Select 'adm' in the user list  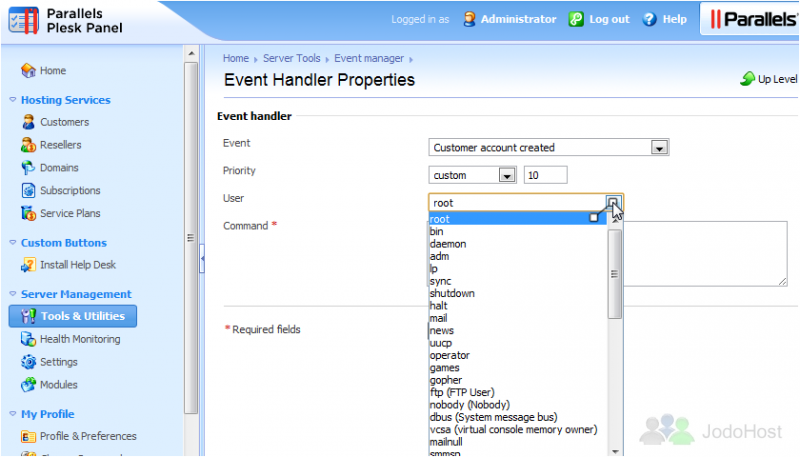tap(518, 256)
